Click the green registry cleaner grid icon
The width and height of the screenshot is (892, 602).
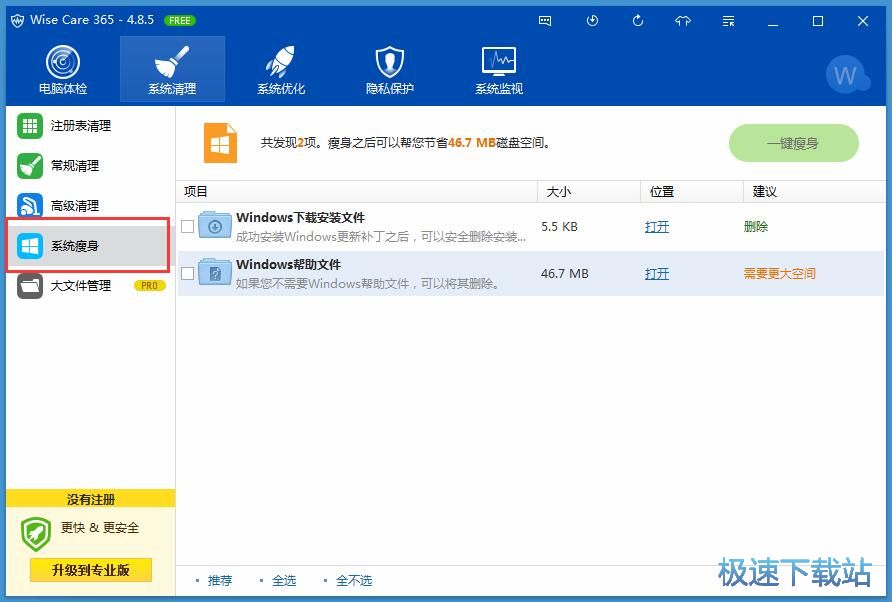(x=30, y=126)
